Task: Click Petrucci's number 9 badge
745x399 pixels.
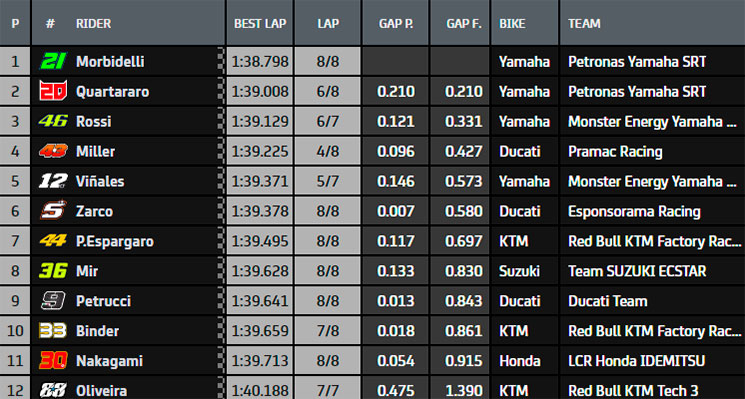Action: 53,301
